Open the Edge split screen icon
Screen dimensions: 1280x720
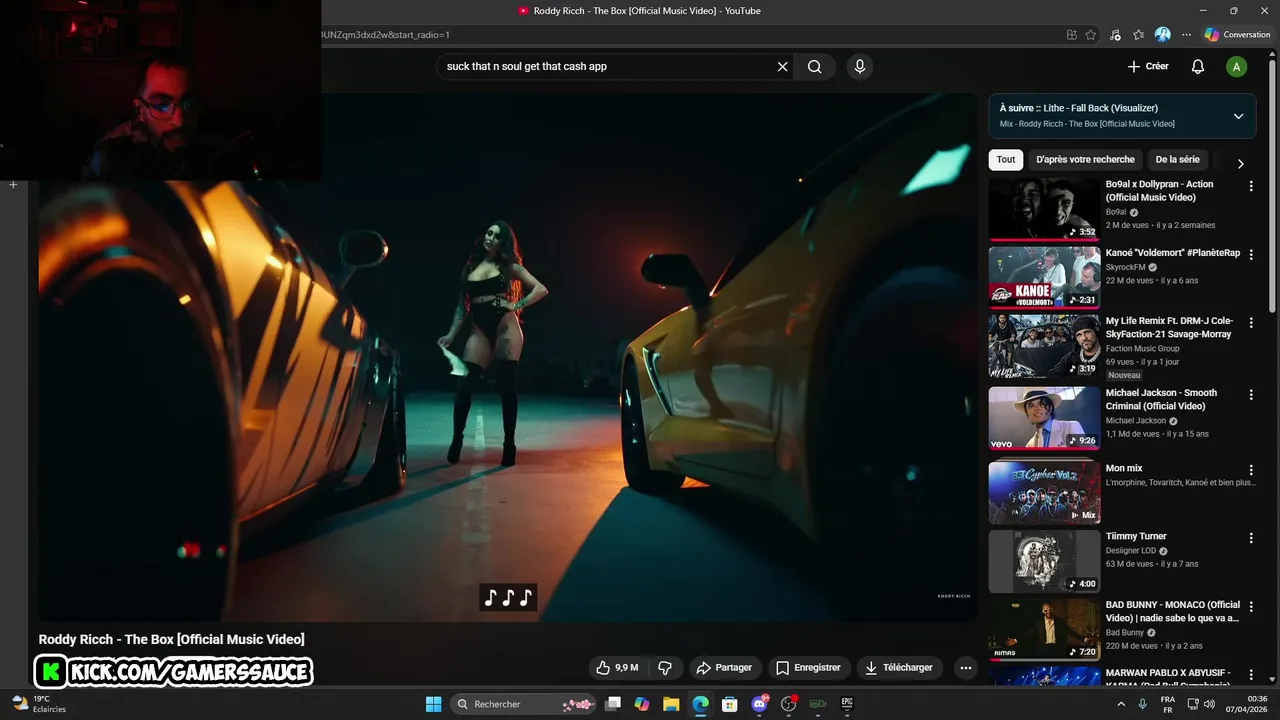pyautogui.click(x=1072, y=34)
